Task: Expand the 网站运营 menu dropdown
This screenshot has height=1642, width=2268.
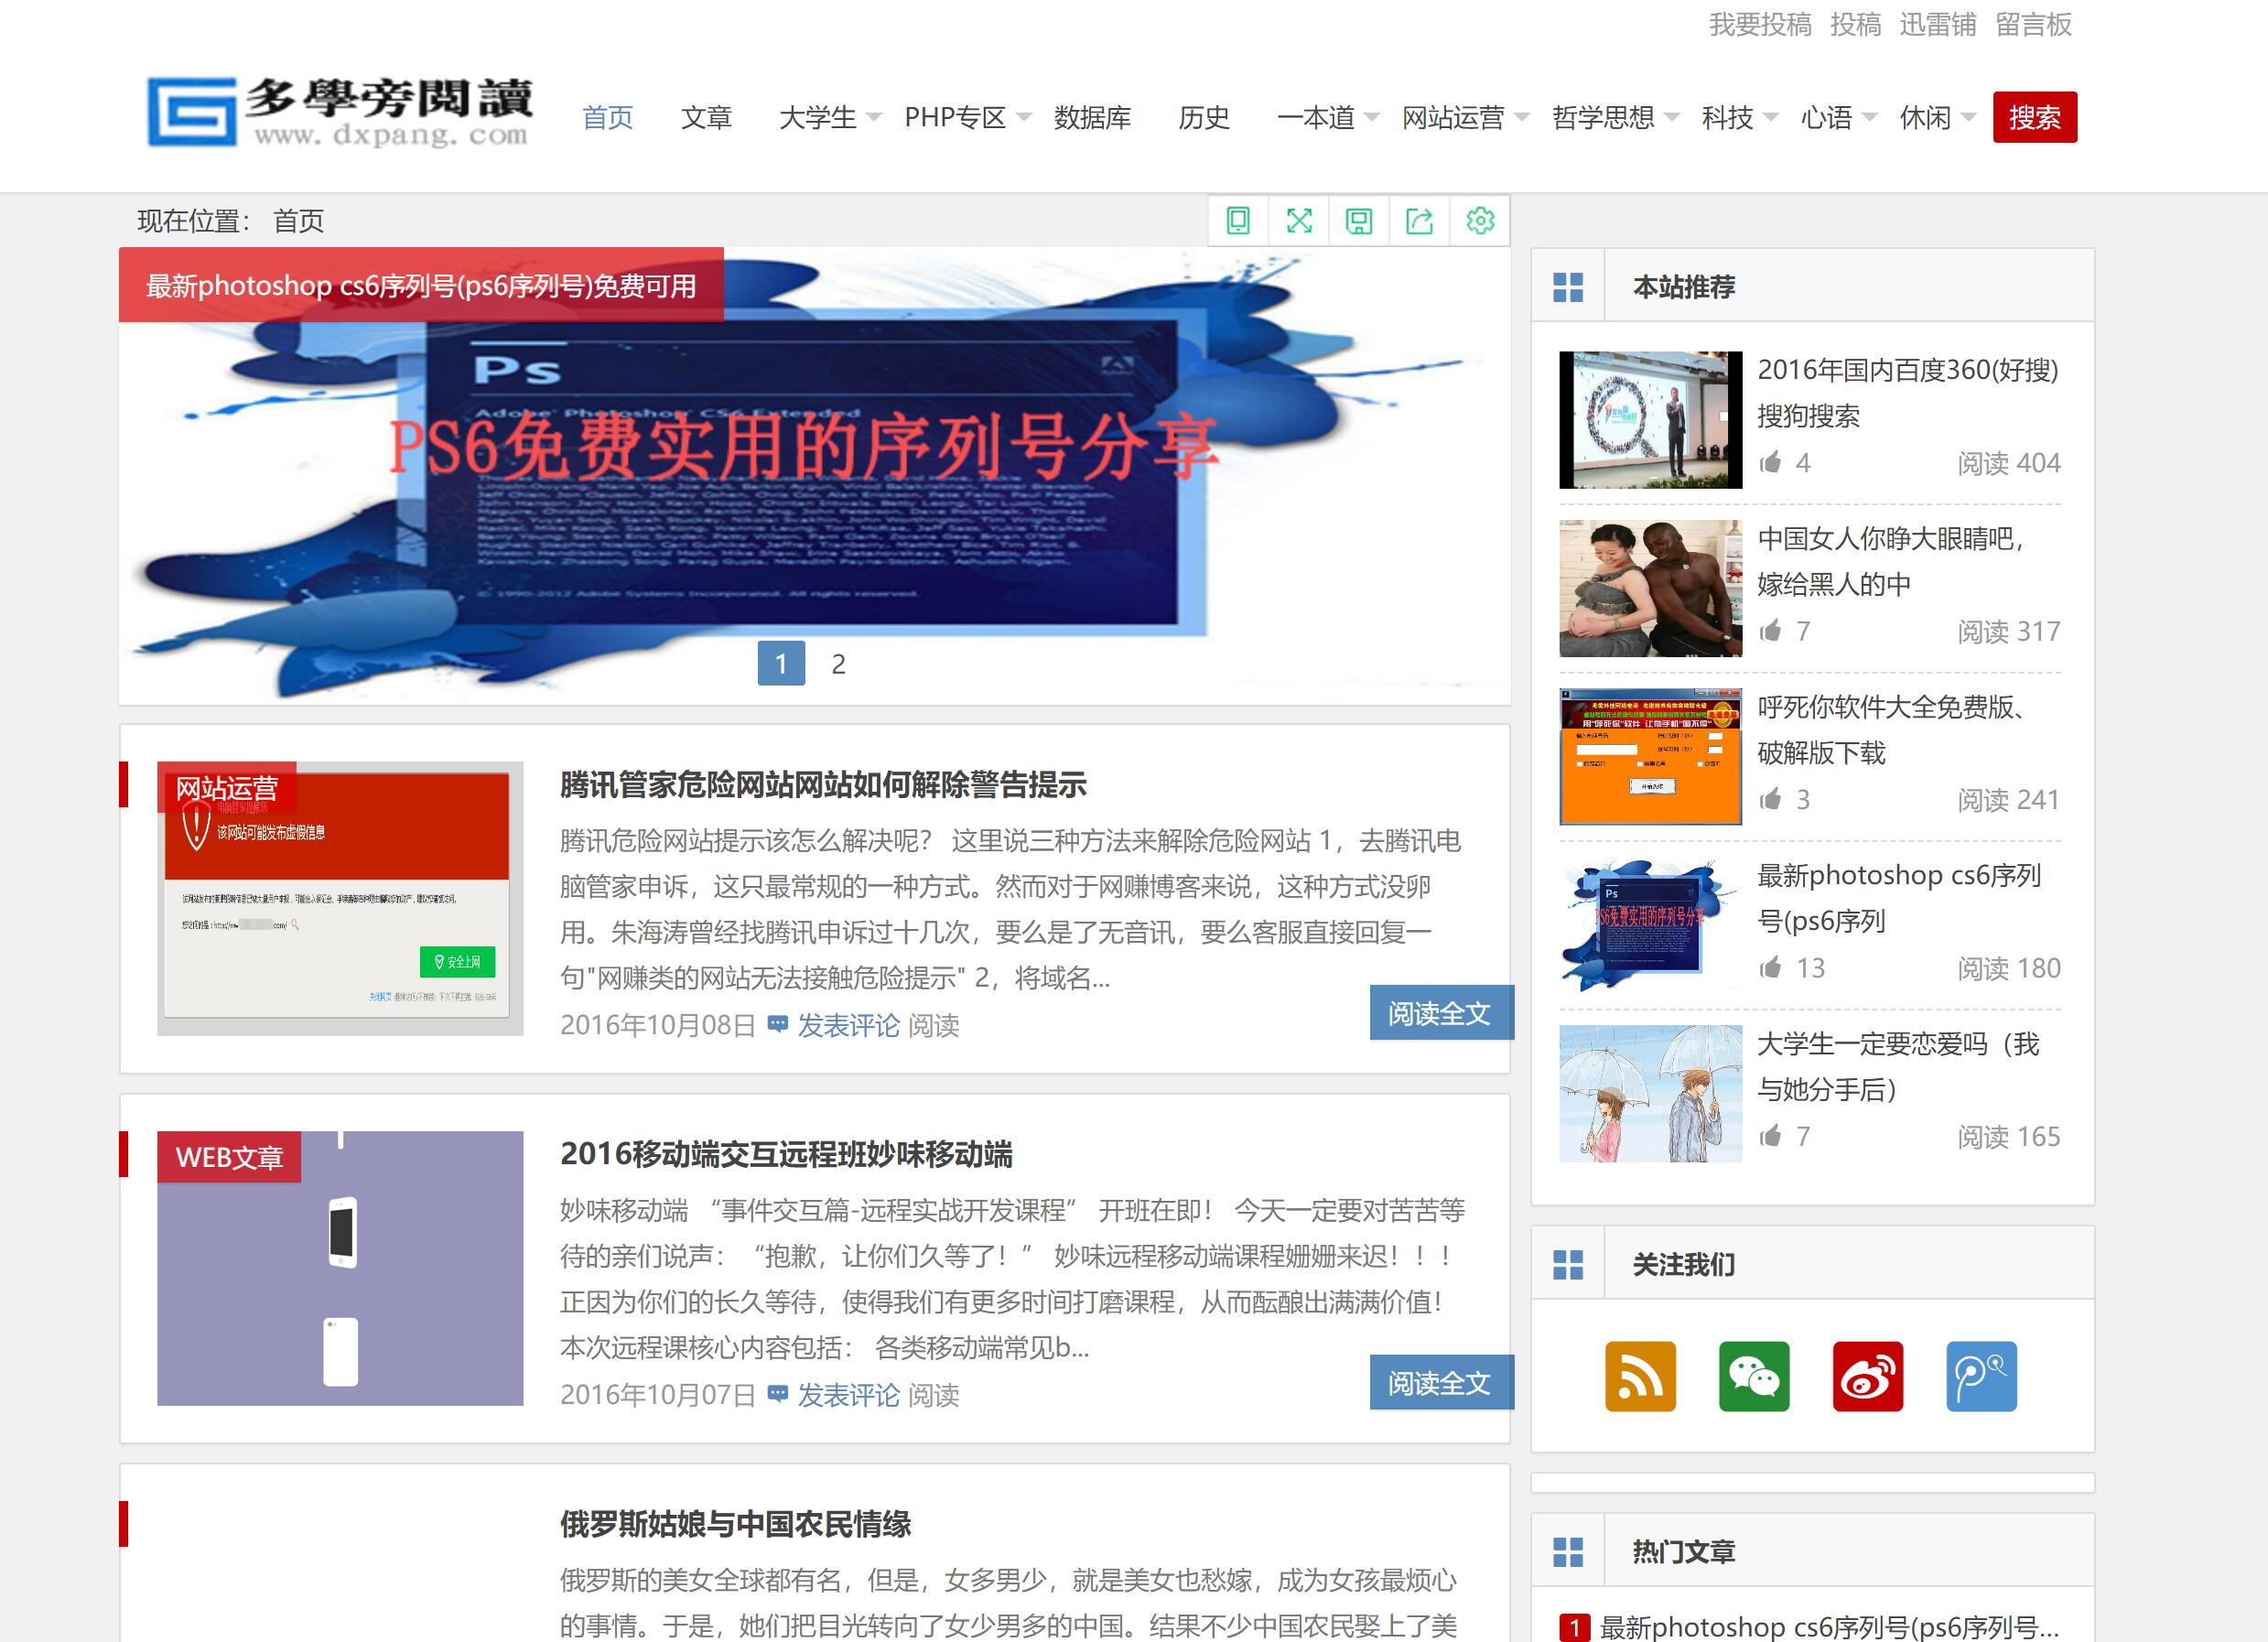Action: (x=1522, y=118)
